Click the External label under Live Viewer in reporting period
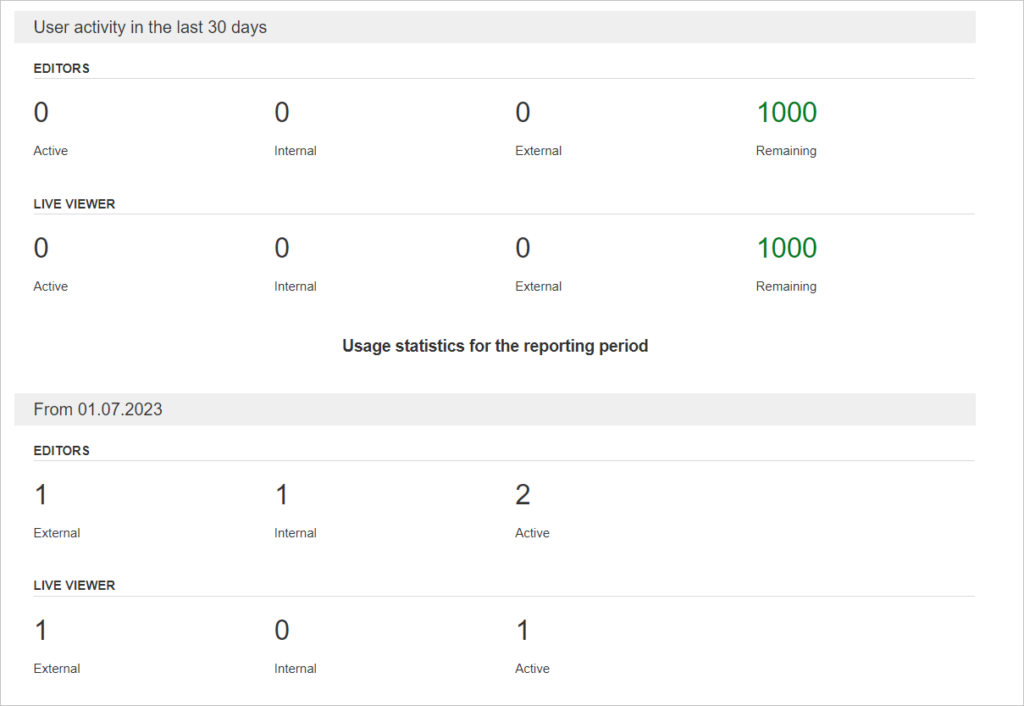 pos(57,669)
